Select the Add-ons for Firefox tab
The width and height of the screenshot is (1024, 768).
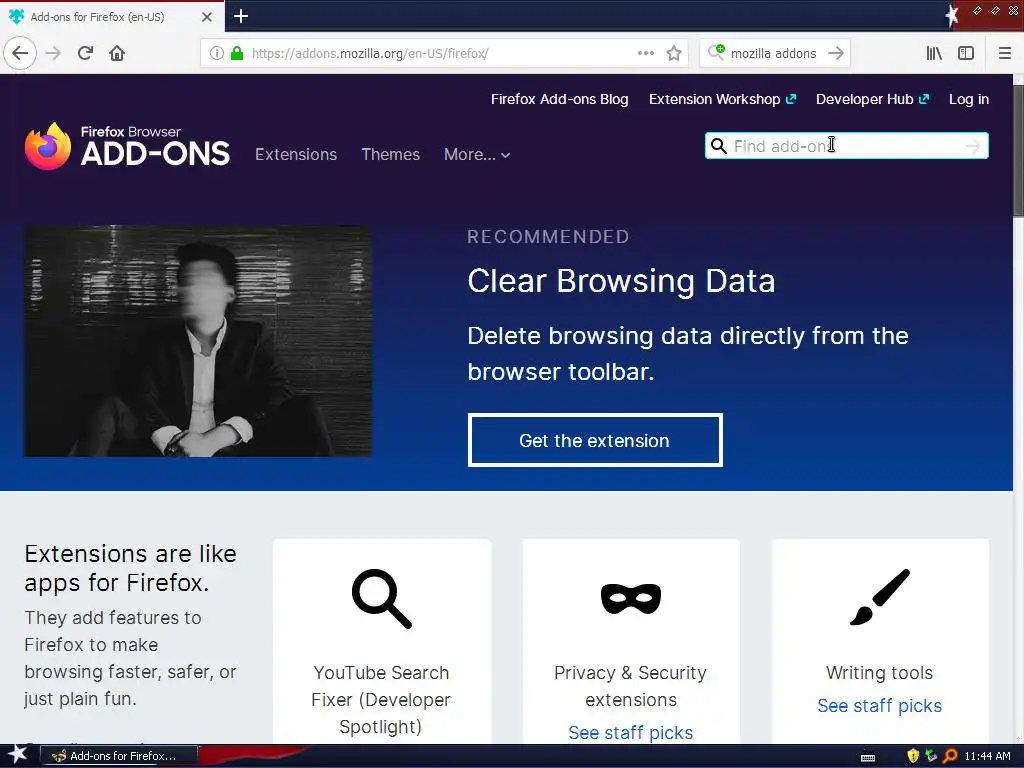point(111,17)
